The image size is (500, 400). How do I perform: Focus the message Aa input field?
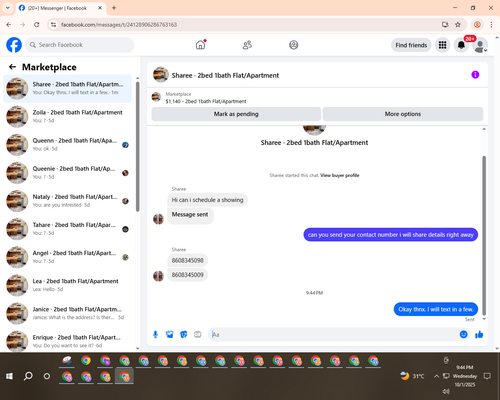pos(333,334)
